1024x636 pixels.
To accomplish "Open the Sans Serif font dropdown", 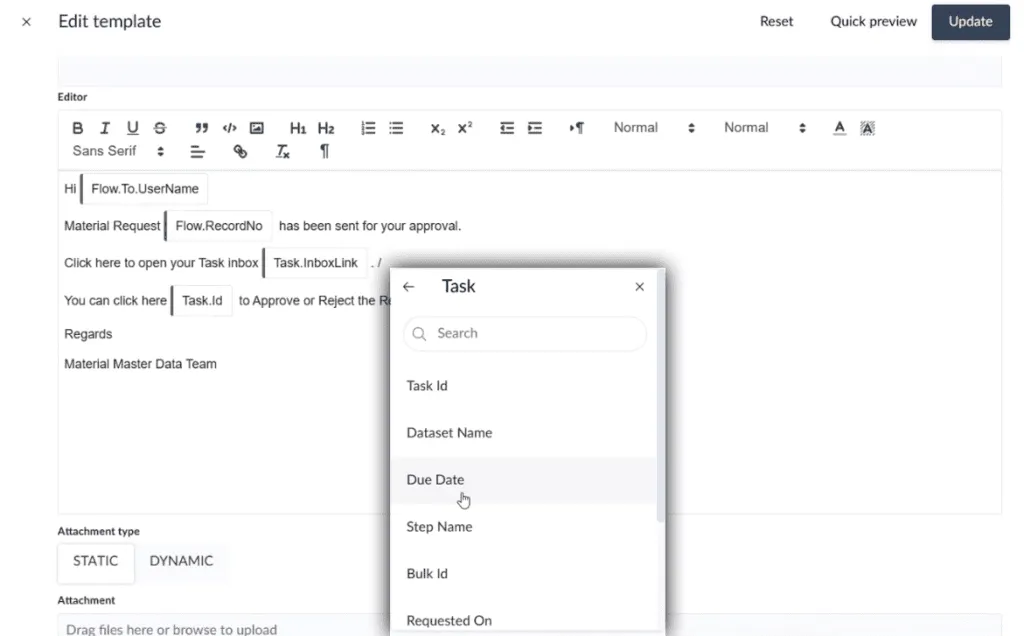I will click(118, 152).
